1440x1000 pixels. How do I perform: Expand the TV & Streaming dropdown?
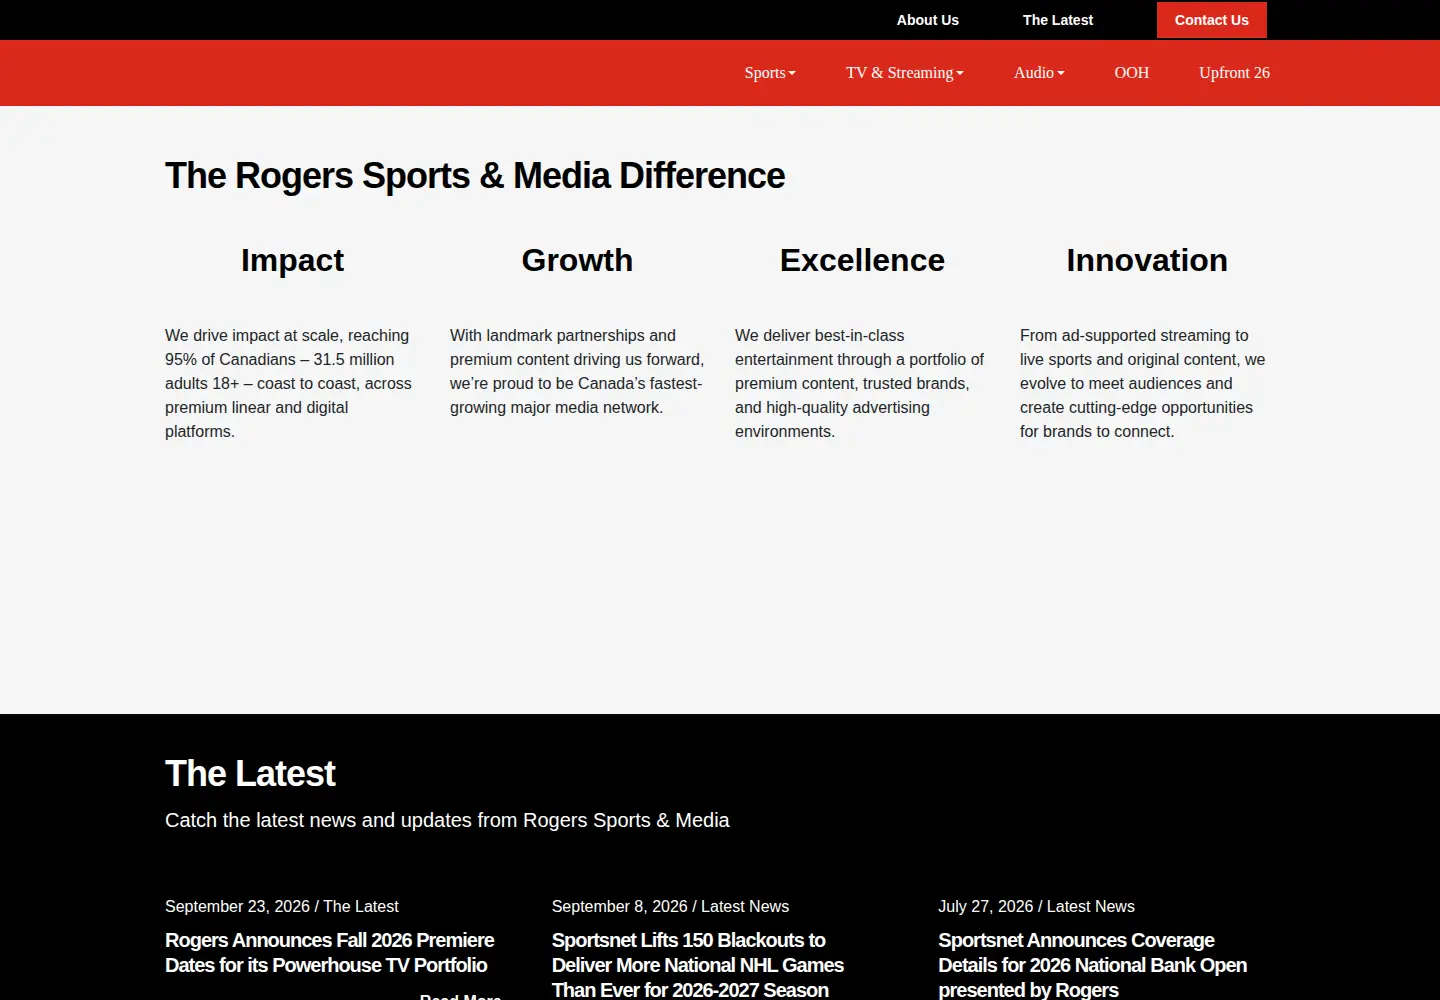click(x=904, y=73)
